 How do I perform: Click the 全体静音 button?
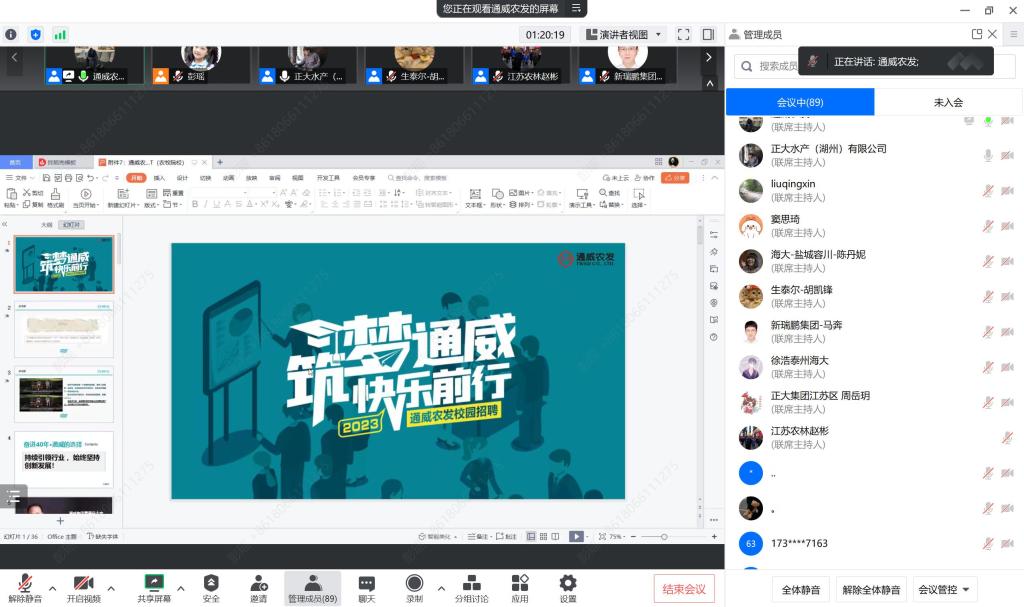point(801,590)
